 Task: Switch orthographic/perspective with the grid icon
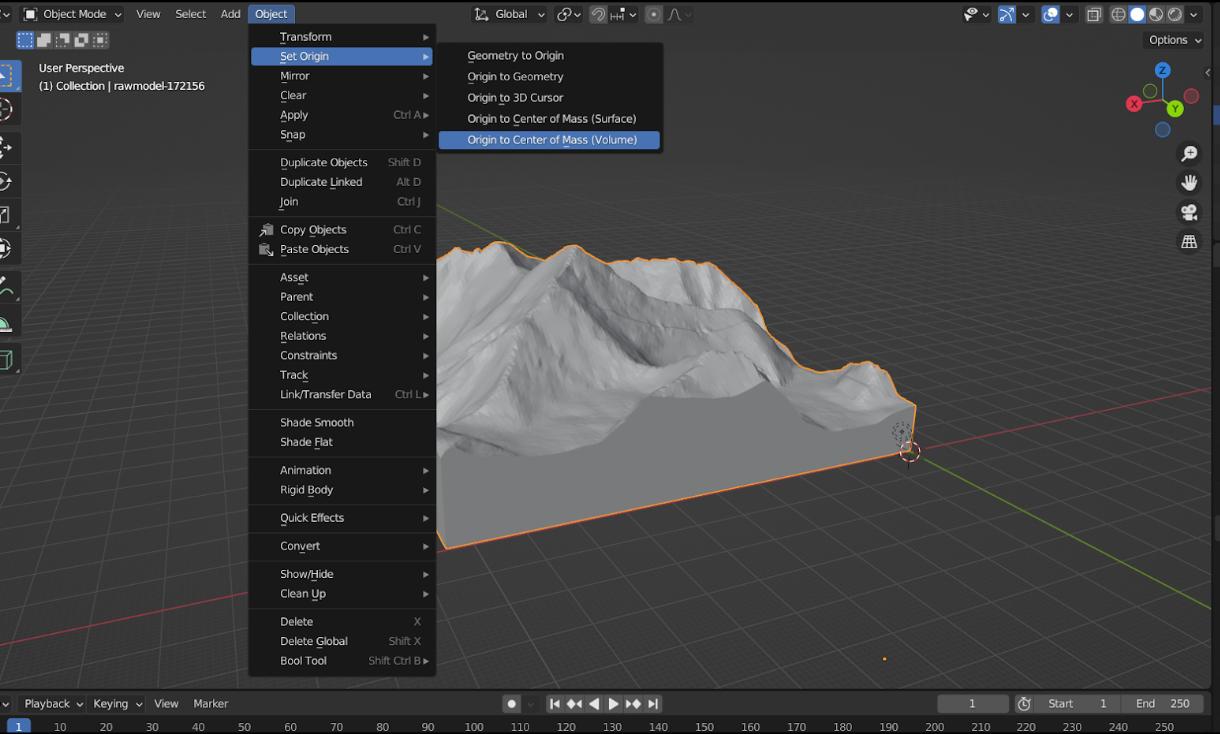[1189, 242]
